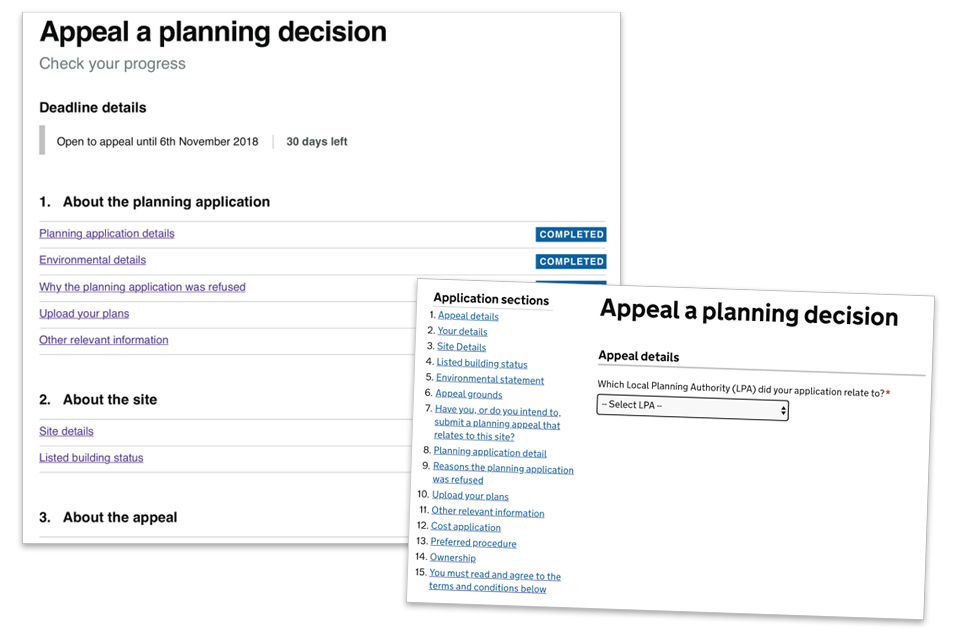Viewport: 960px width, 640px height.
Task: Click Site details under About the site
Action: [x=66, y=431]
